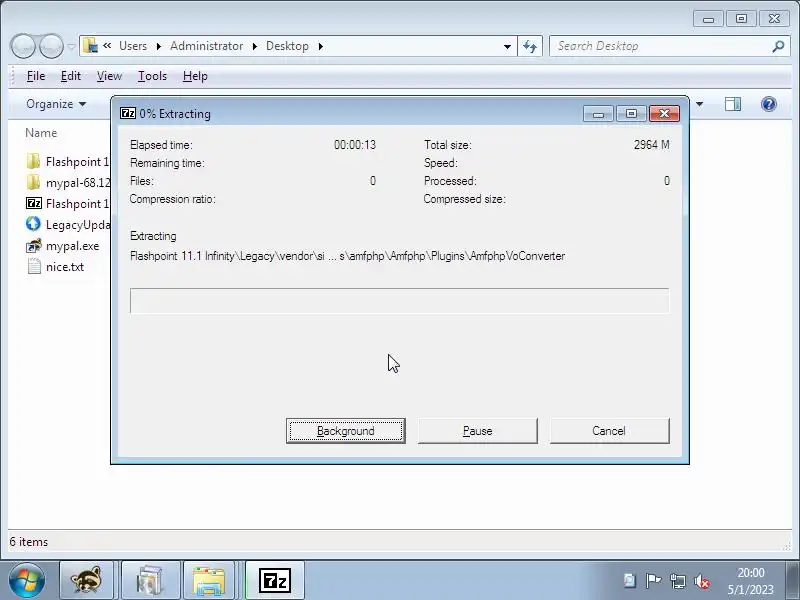
Task: Open Mypal raccoon taskbar icon
Action: click(86, 581)
